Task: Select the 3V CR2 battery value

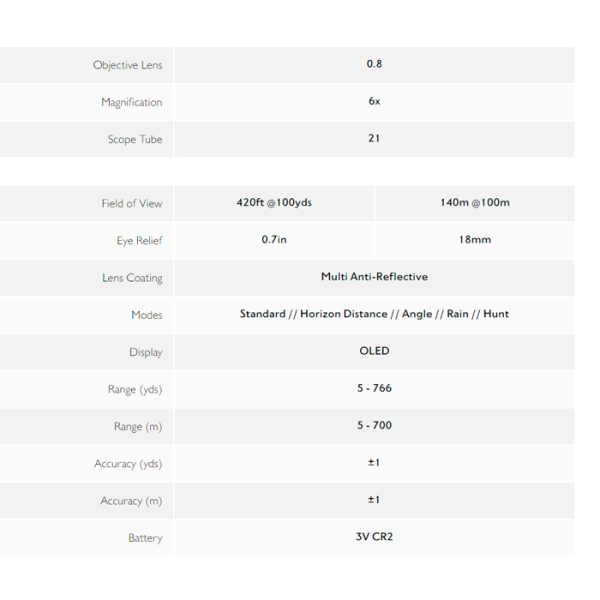Action: (374, 536)
